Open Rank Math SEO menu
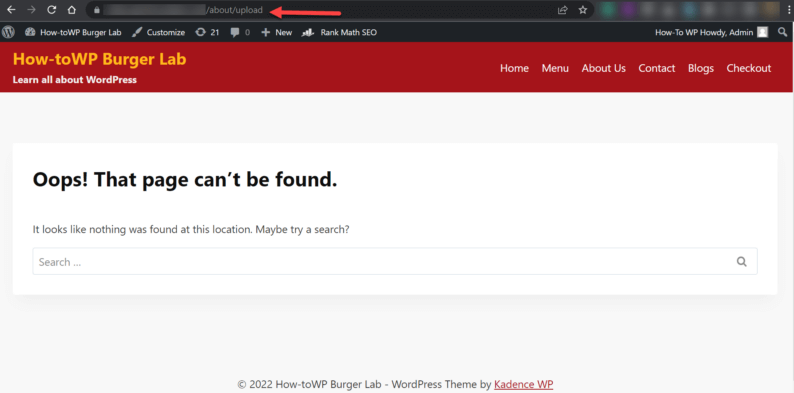Image resolution: width=794 pixels, height=393 pixels. coord(339,32)
